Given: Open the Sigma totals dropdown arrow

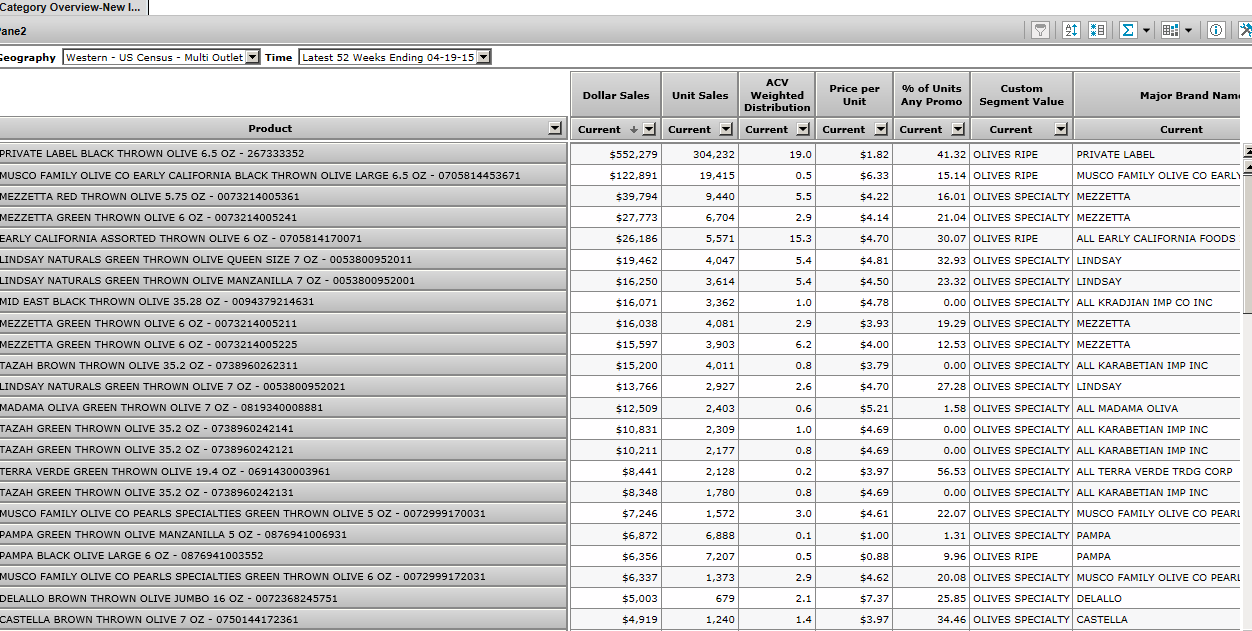Looking at the screenshot, I should (1146, 31).
